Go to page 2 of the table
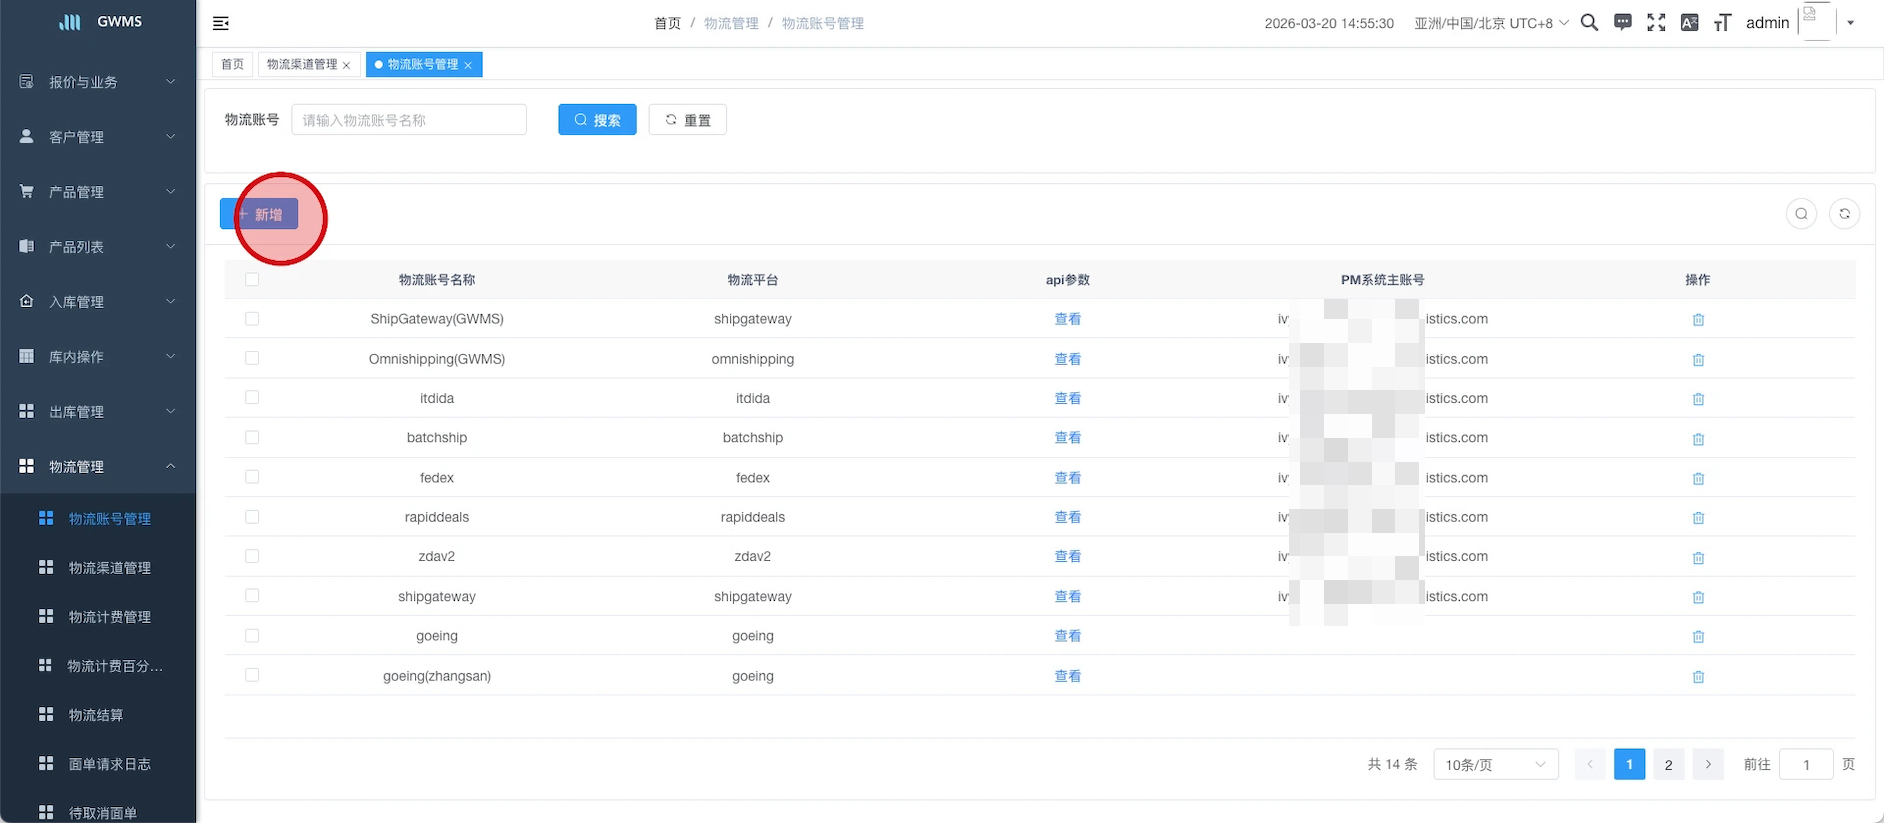1884x823 pixels. coord(1668,764)
